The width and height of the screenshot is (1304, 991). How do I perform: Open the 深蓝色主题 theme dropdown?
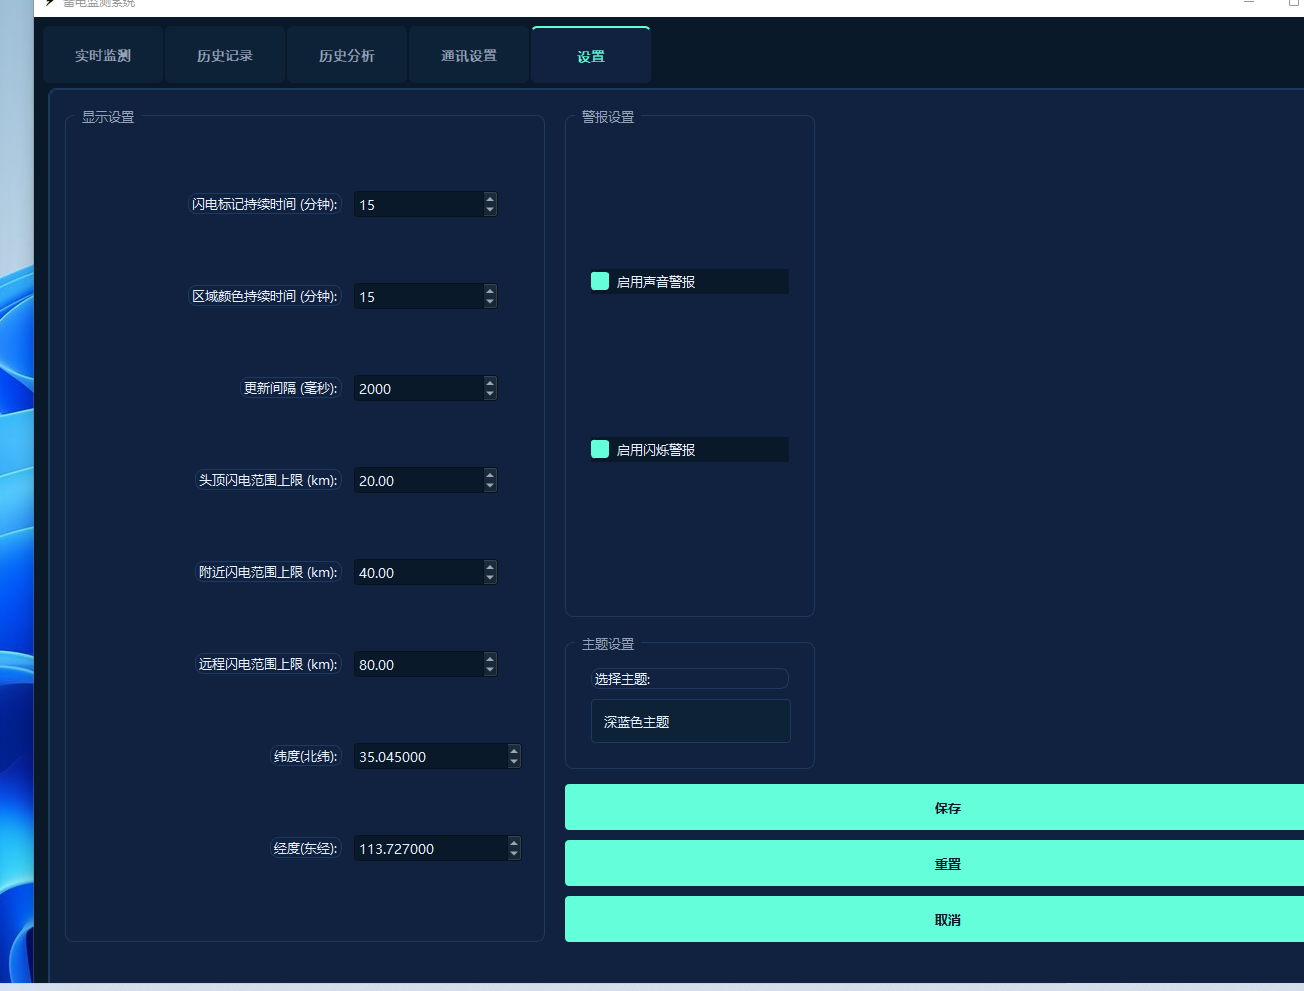[x=690, y=721]
